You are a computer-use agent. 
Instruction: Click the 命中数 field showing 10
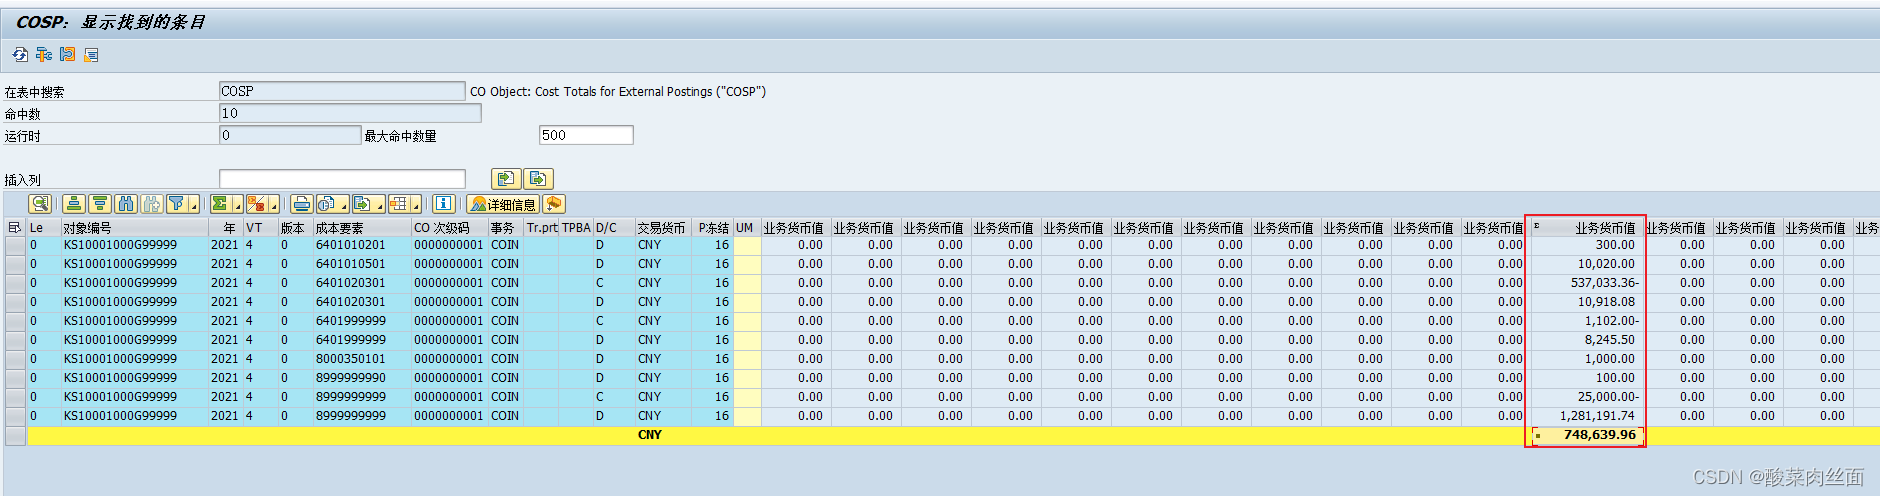[350, 113]
